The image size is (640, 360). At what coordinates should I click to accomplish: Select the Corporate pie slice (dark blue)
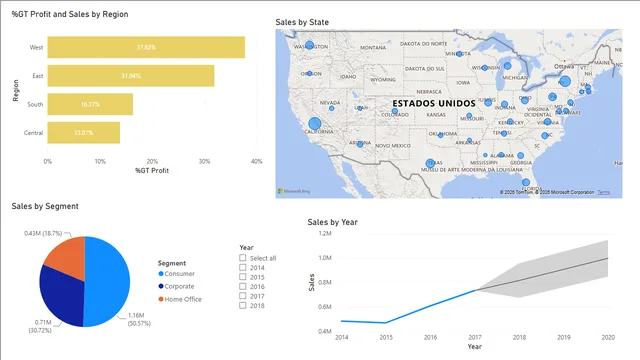[61, 296]
